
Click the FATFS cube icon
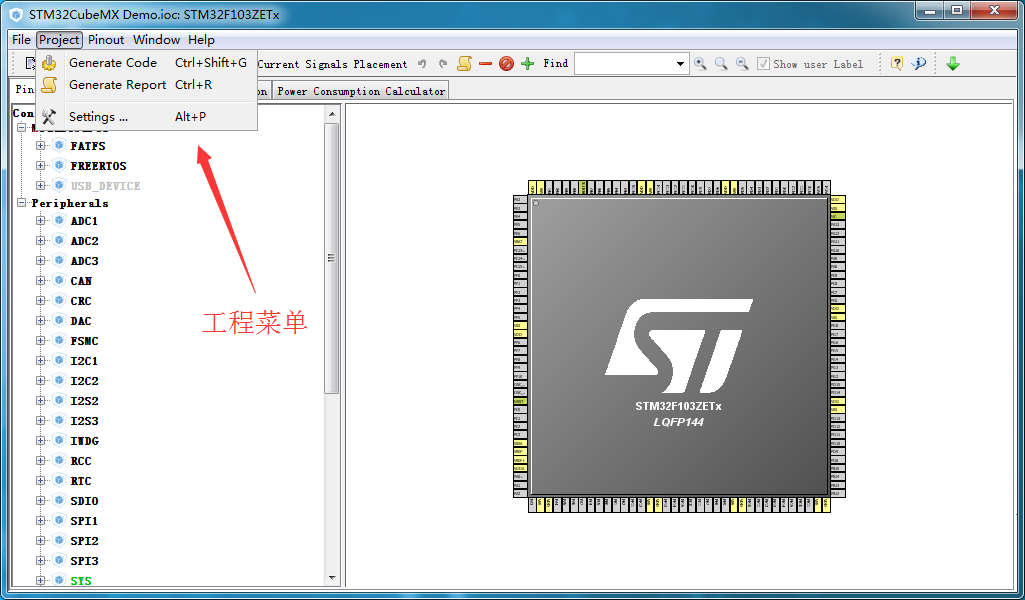[59, 145]
